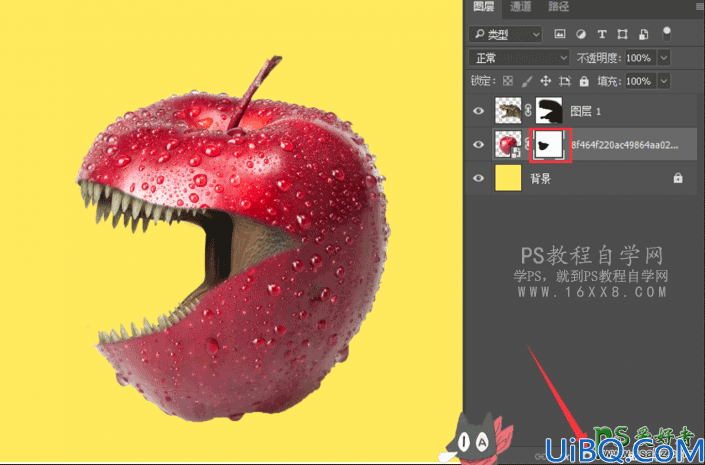Toggle the layer filtering on/off switch
The image size is (705, 465).
(667, 33)
